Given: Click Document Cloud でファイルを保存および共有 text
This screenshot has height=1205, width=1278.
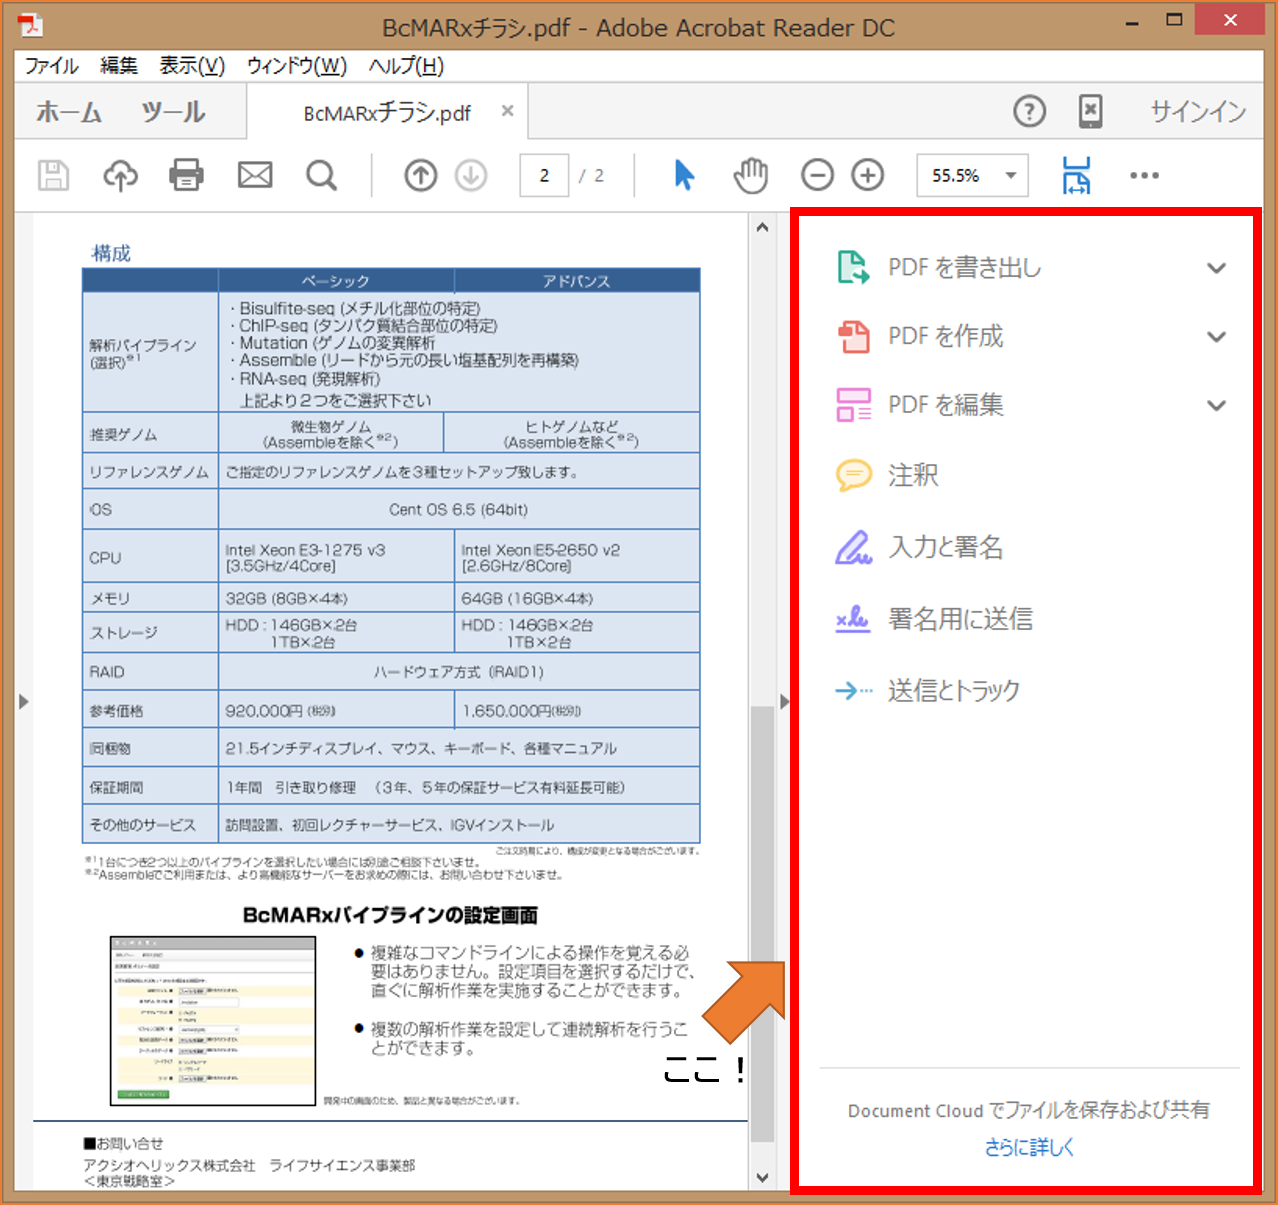Looking at the screenshot, I should point(1029,1110).
